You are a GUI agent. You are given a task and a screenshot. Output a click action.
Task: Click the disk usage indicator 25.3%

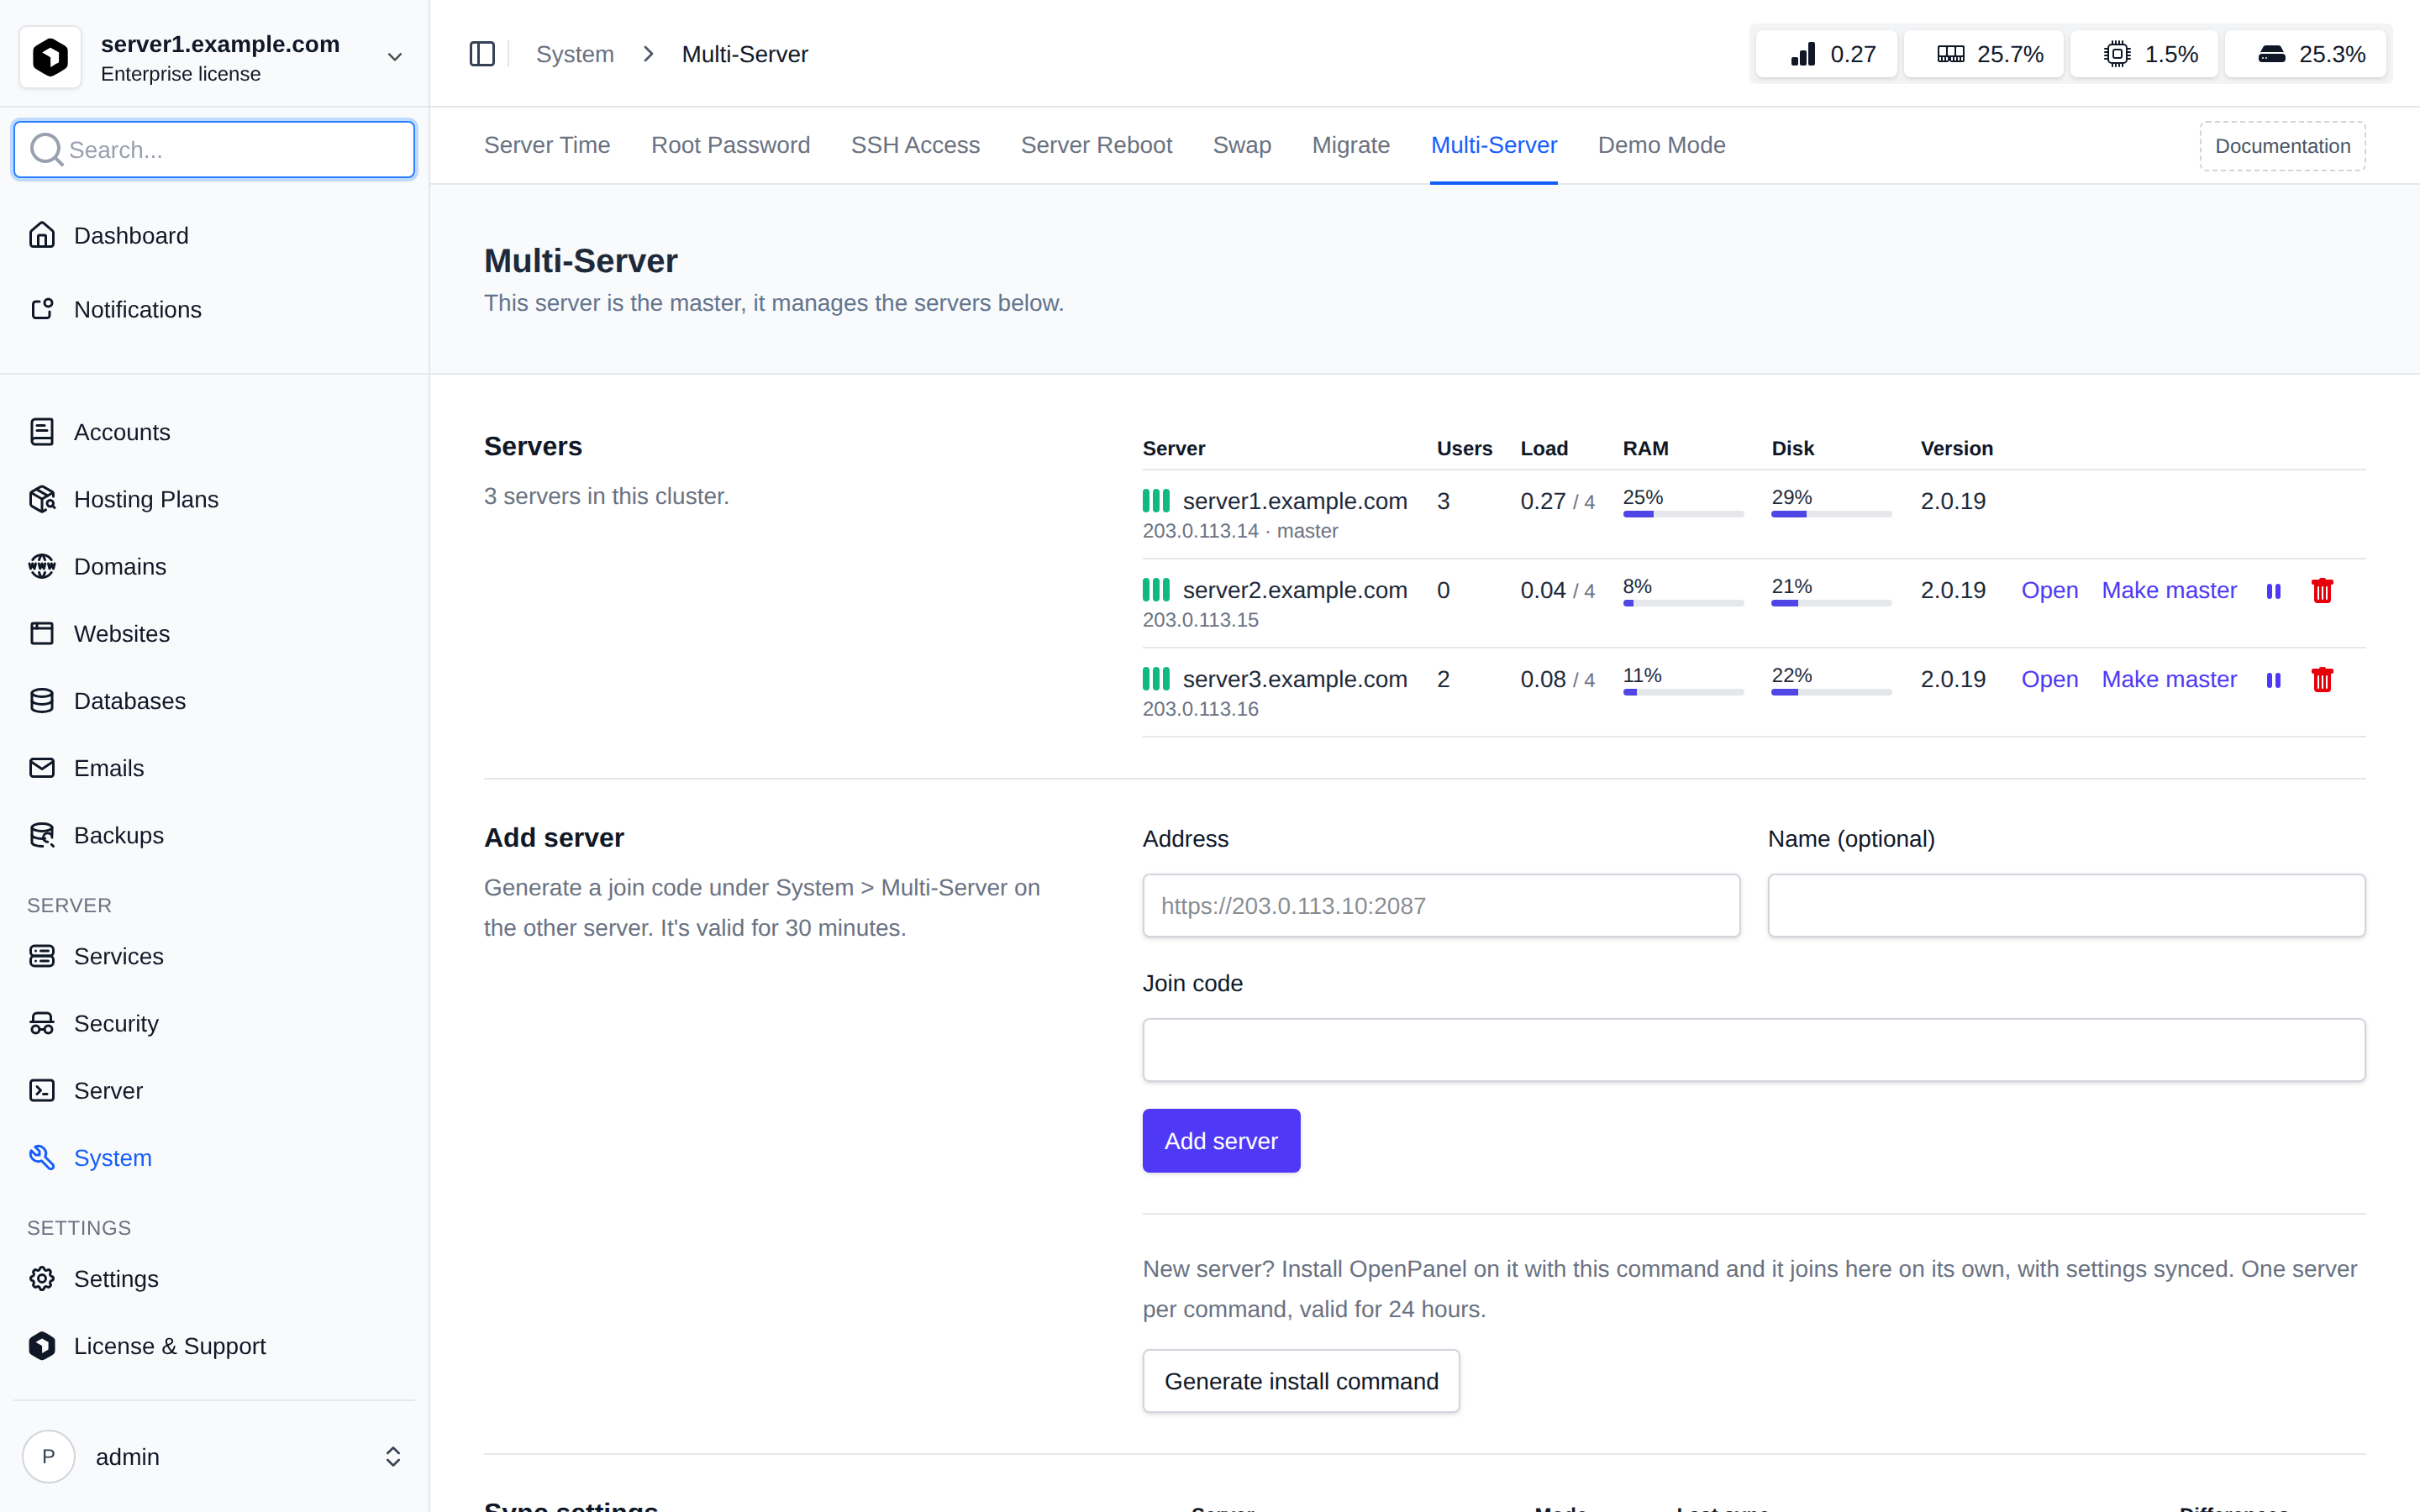click(x=2306, y=54)
